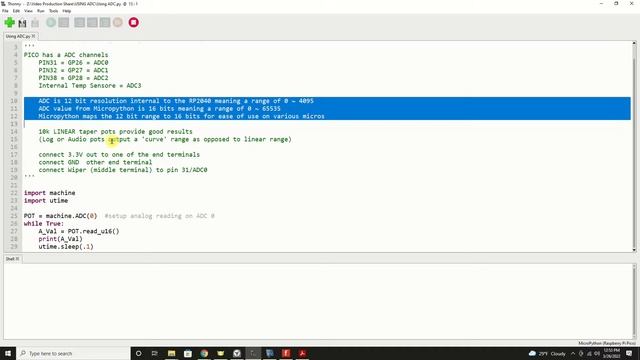
Task: Open the File menu
Action: 5,11
